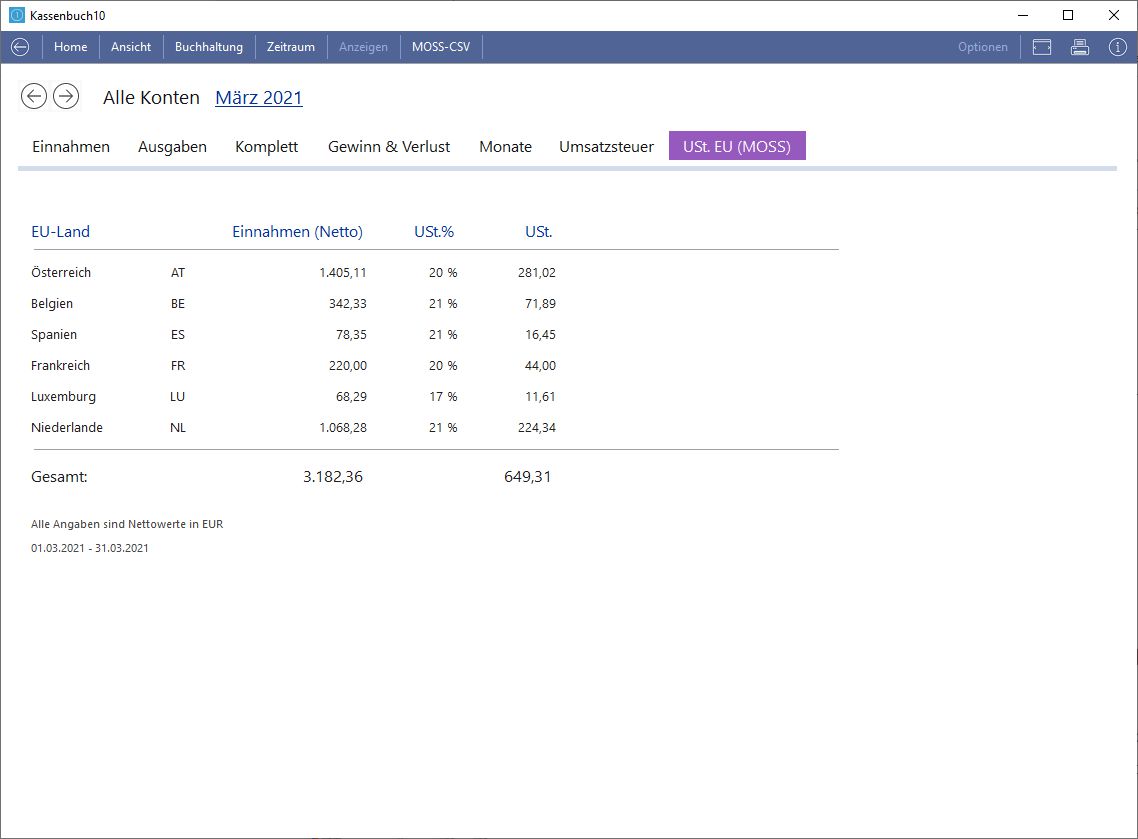Select the Umsatzsteuer tab

[x=606, y=147]
